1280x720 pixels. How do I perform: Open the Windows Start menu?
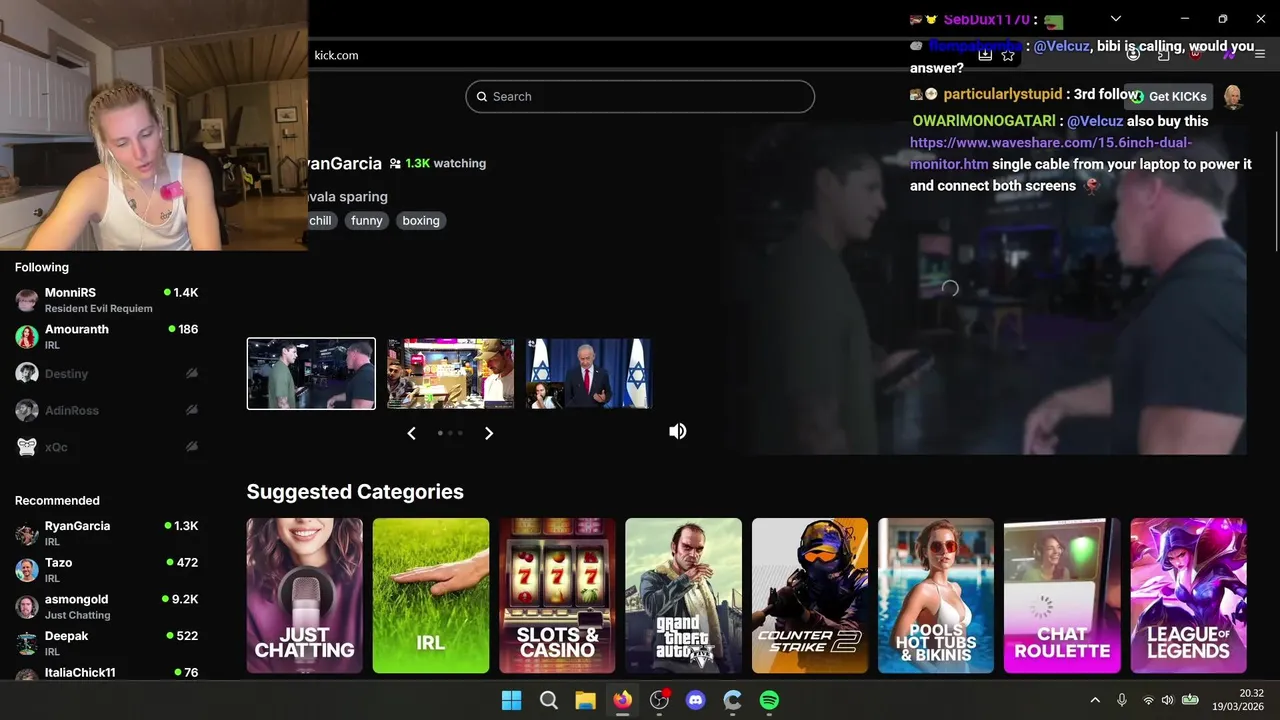click(x=511, y=700)
